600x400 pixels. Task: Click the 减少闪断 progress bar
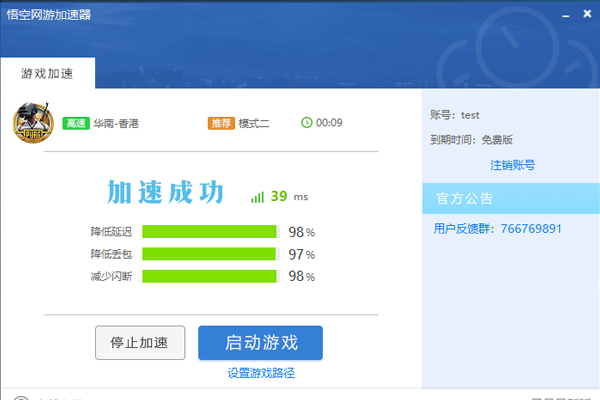(x=209, y=276)
